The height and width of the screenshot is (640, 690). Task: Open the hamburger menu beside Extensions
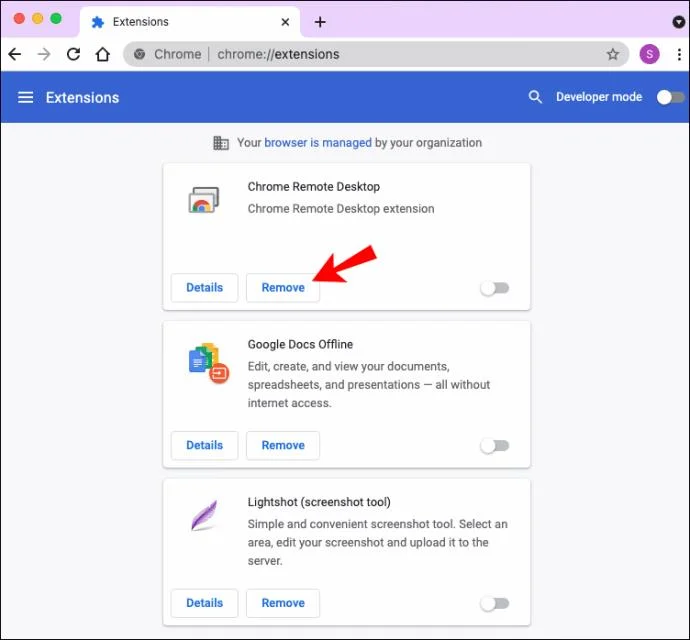pyautogui.click(x=26, y=97)
